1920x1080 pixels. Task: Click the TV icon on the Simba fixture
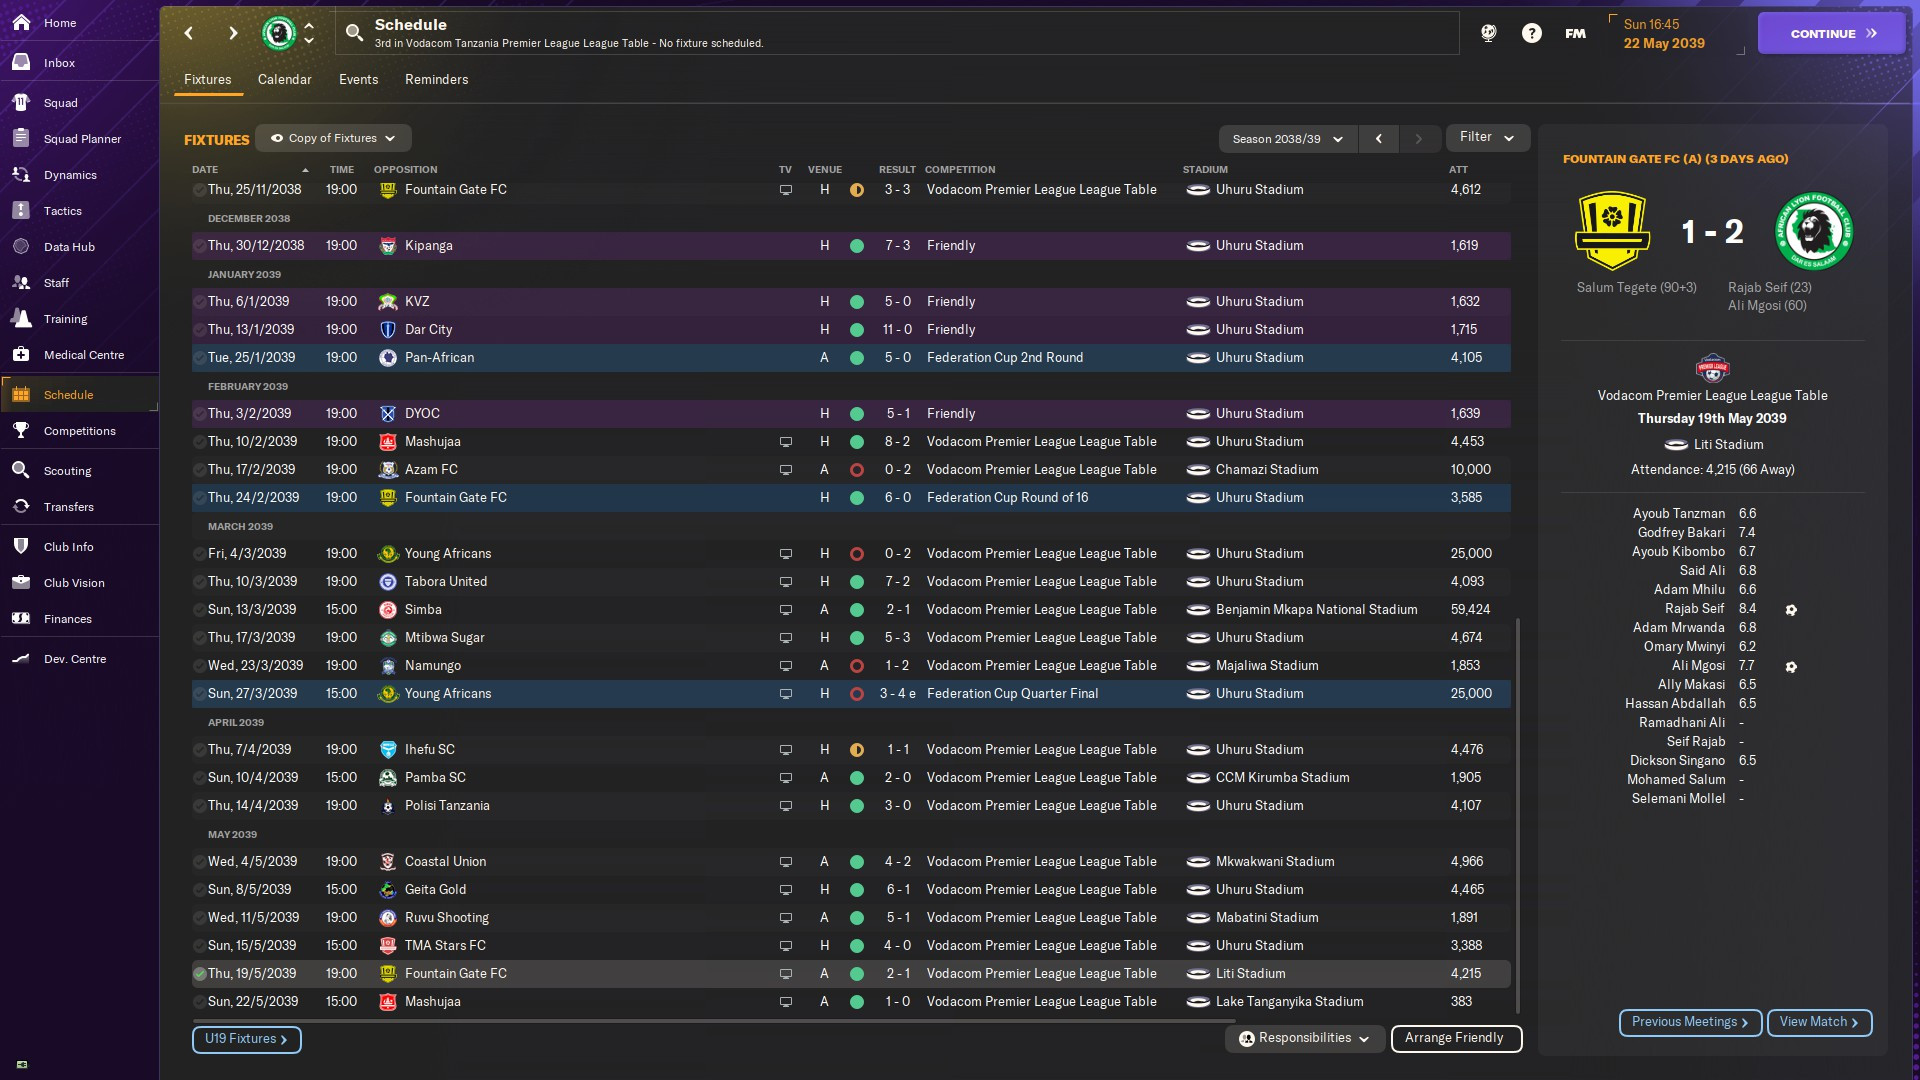pyautogui.click(x=786, y=610)
